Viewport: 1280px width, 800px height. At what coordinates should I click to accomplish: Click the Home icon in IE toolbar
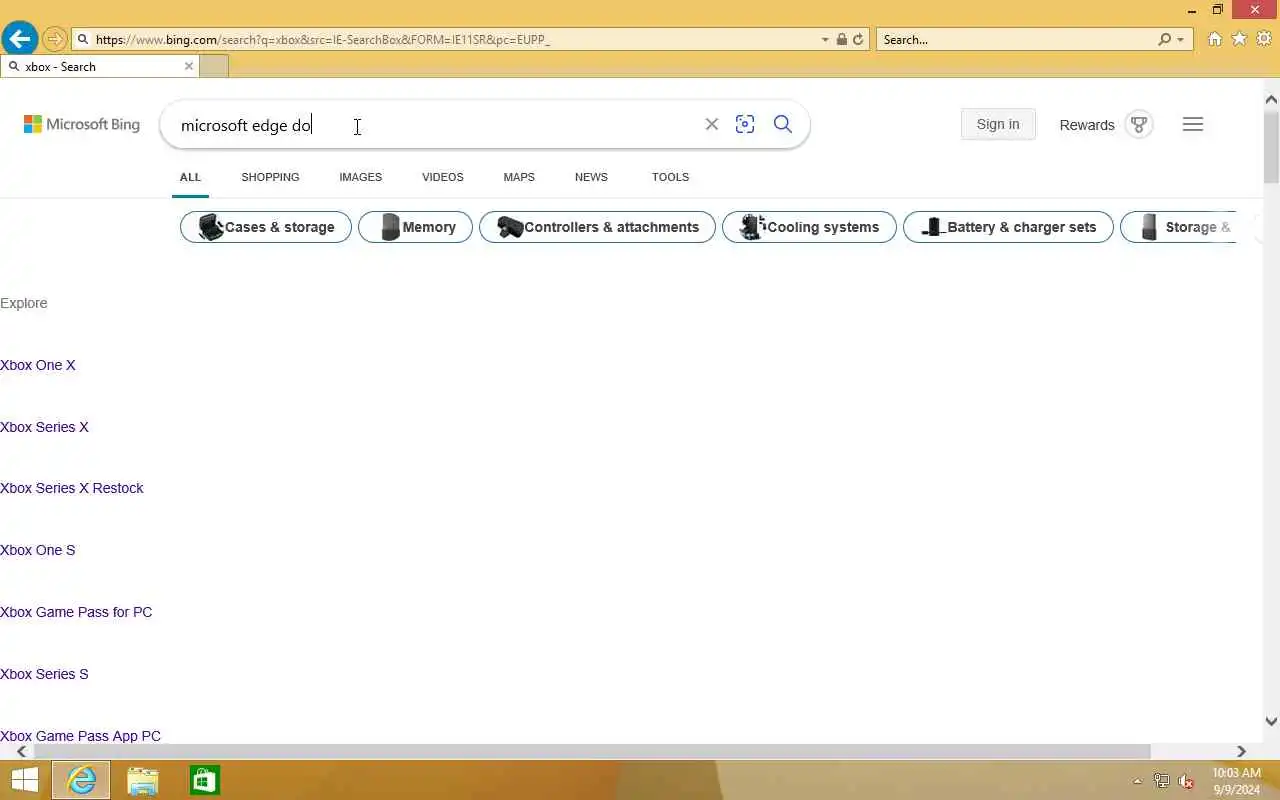pyautogui.click(x=1214, y=39)
